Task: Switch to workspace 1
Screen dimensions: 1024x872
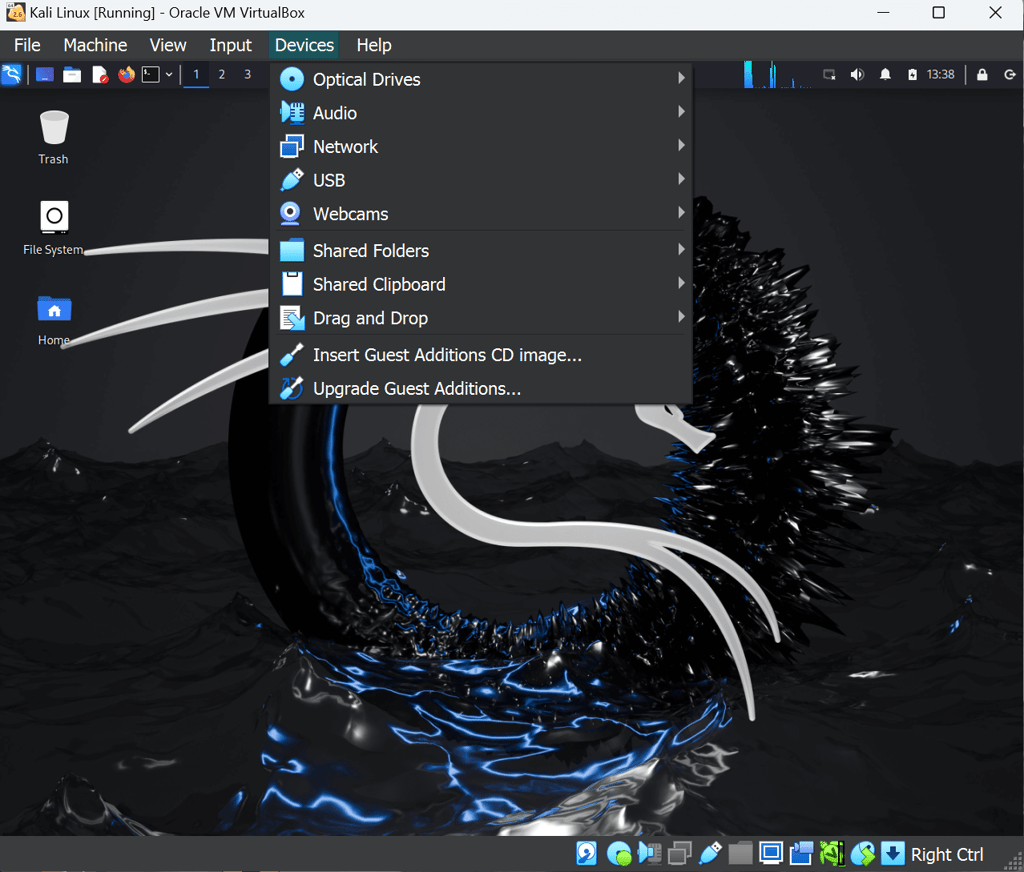Action: [x=196, y=74]
